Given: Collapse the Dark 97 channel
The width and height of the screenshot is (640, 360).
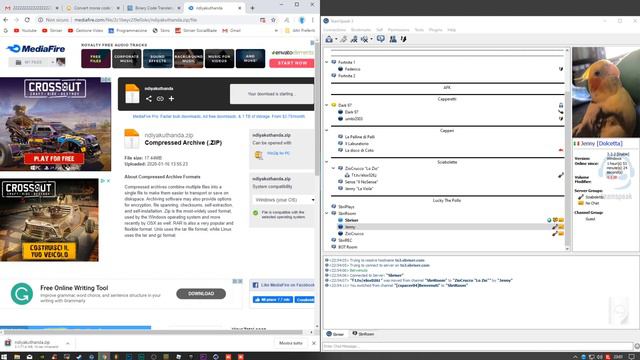Looking at the screenshot, I should pyautogui.click(x=327, y=105).
